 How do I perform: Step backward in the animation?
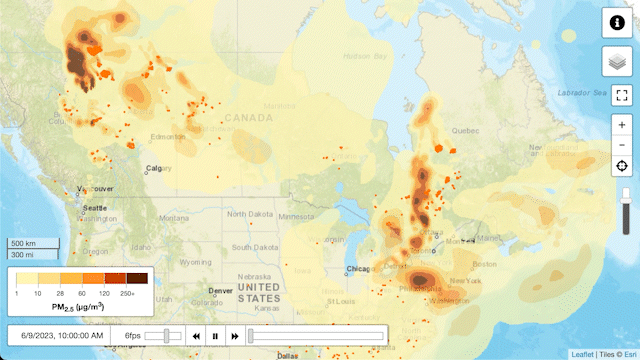pos(196,336)
